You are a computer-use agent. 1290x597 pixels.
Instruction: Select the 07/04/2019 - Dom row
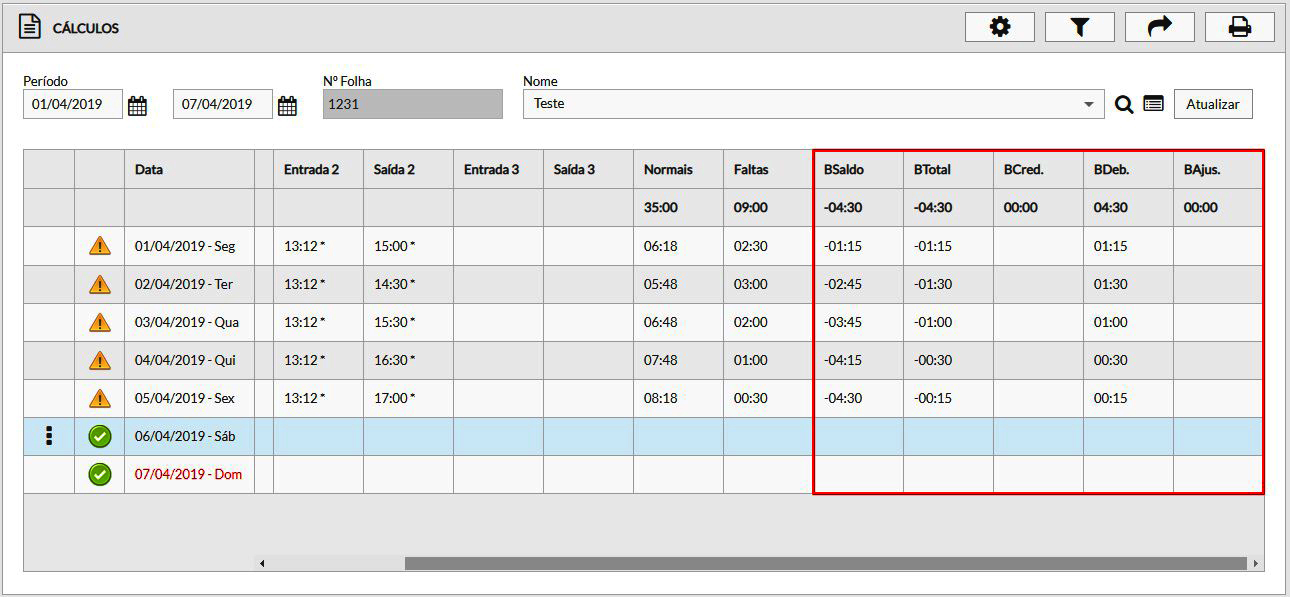click(x=188, y=474)
